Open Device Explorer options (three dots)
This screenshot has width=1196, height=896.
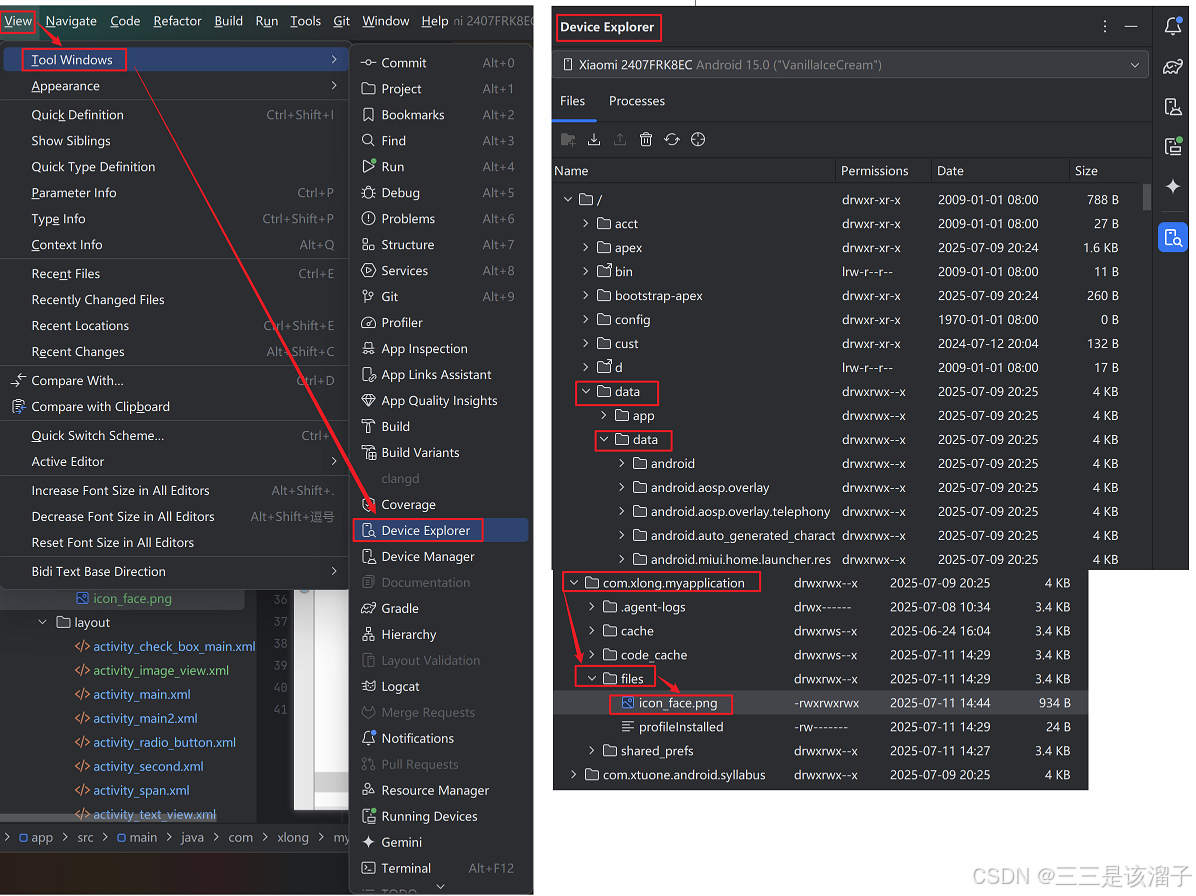pos(1104,27)
